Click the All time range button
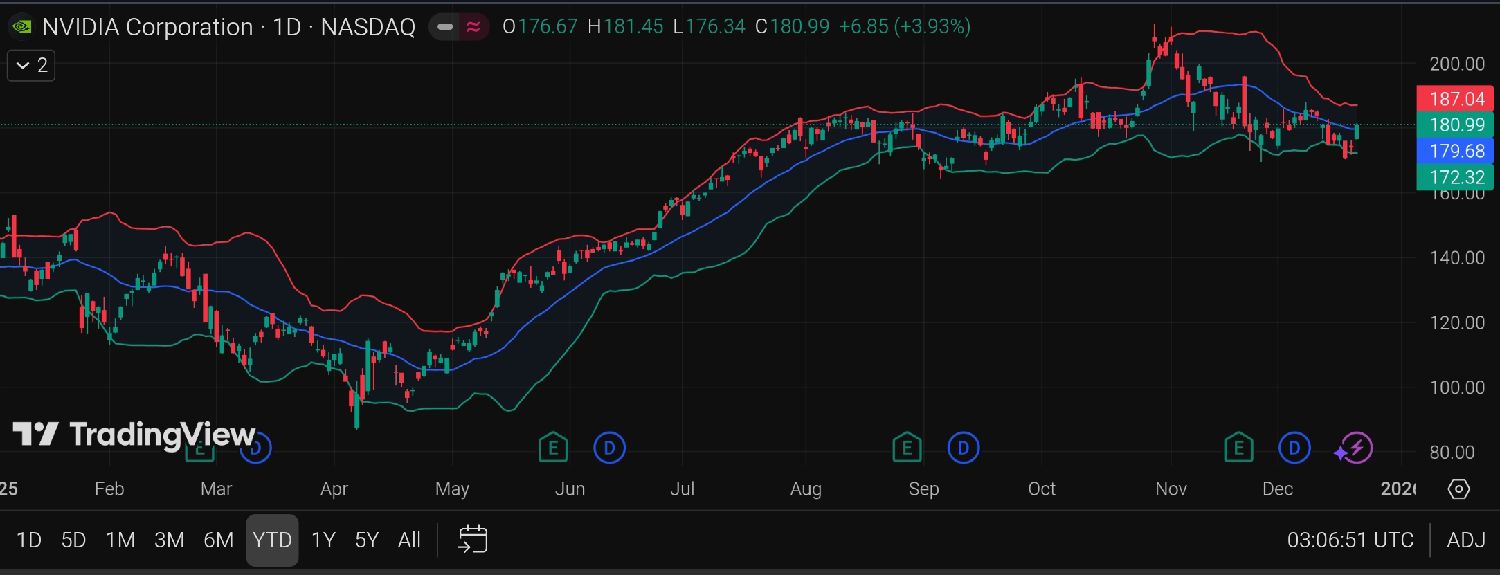Image resolution: width=1500 pixels, height=575 pixels. 409,540
